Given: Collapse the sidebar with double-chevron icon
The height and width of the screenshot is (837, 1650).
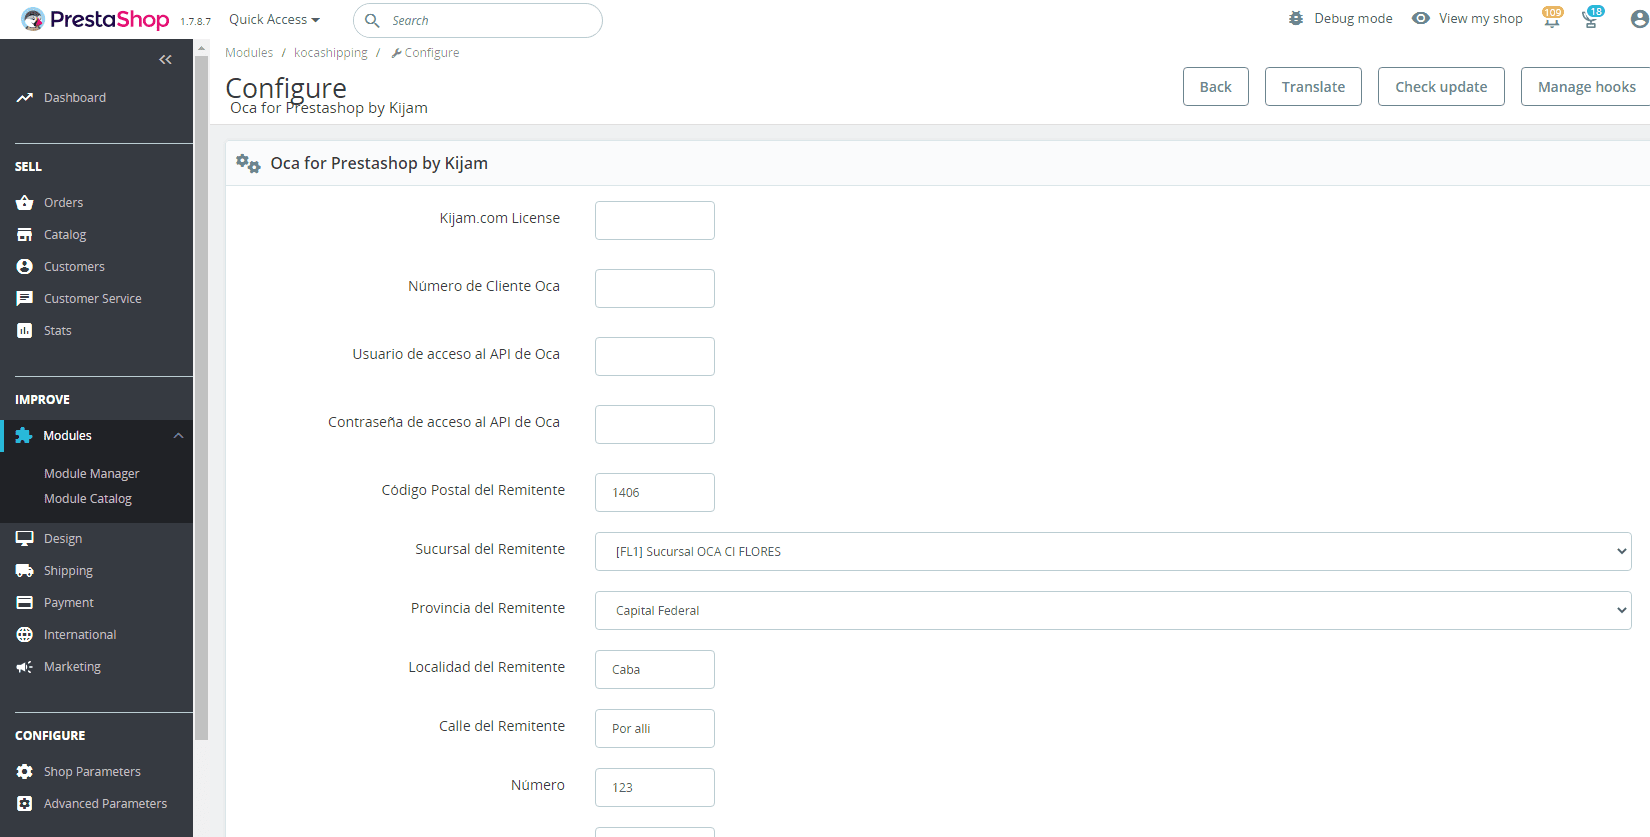Looking at the screenshot, I should [x=166, y=60].
